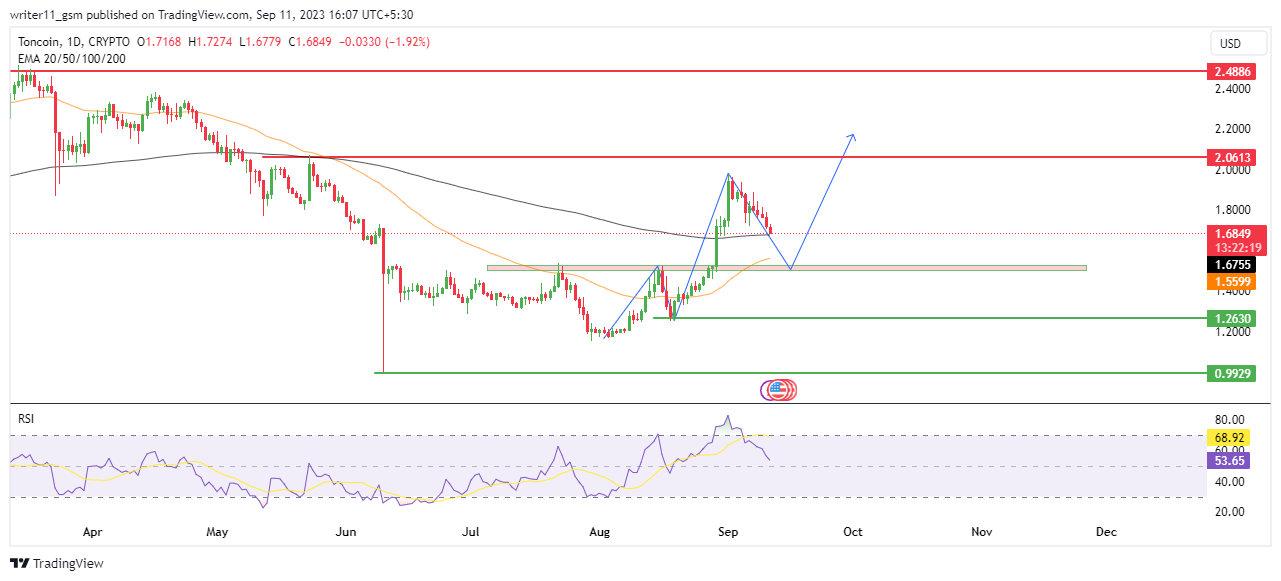Viewport: 1281px width, 581px height.
Task: Click the low value L1.6779
Action: pos(260,42)
